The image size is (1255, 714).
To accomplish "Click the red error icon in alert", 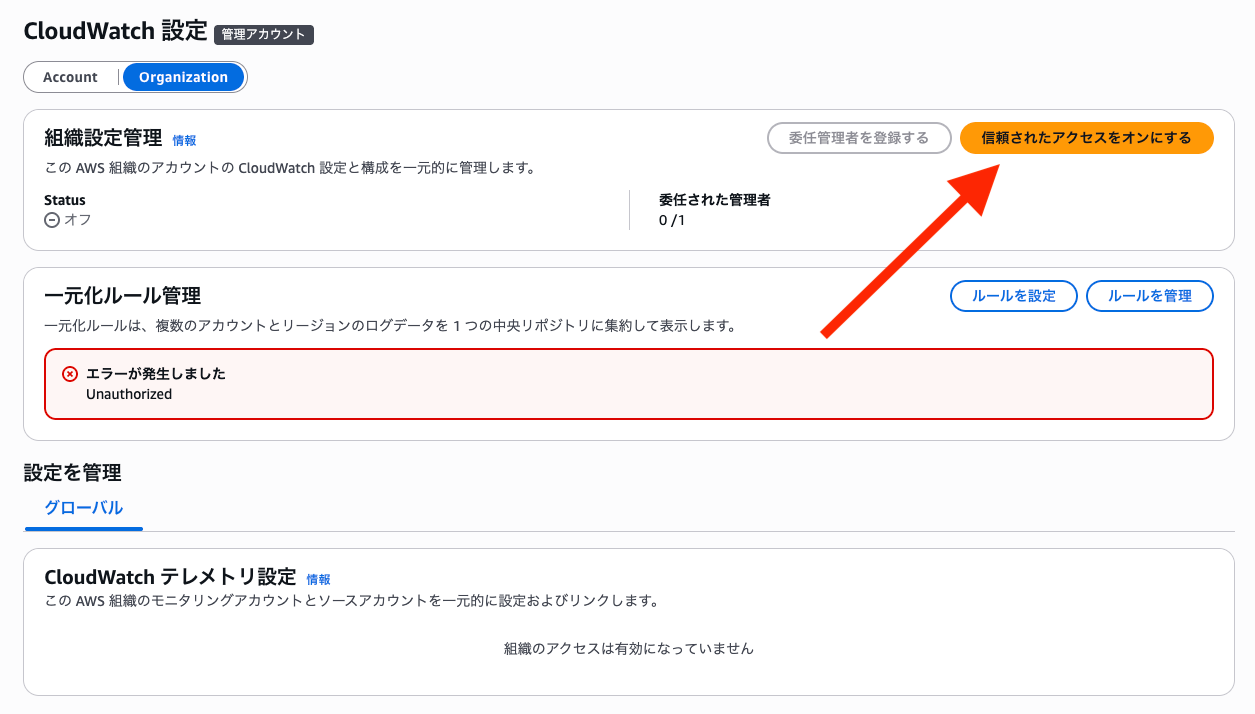I will pos(70,374).
